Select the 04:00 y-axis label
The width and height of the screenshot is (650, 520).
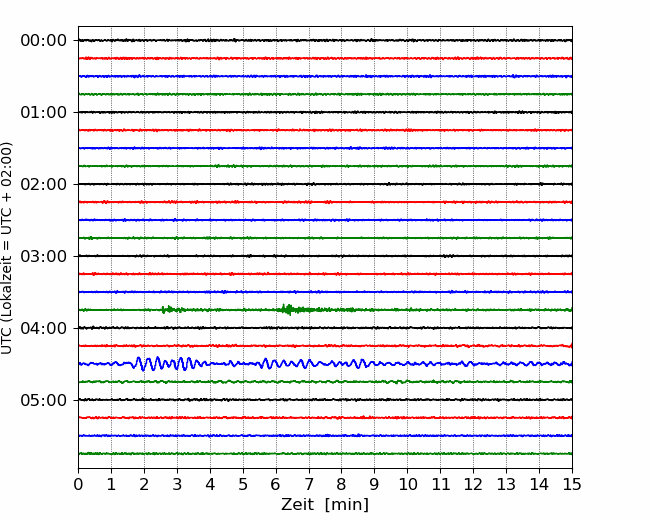coord(44,328)
